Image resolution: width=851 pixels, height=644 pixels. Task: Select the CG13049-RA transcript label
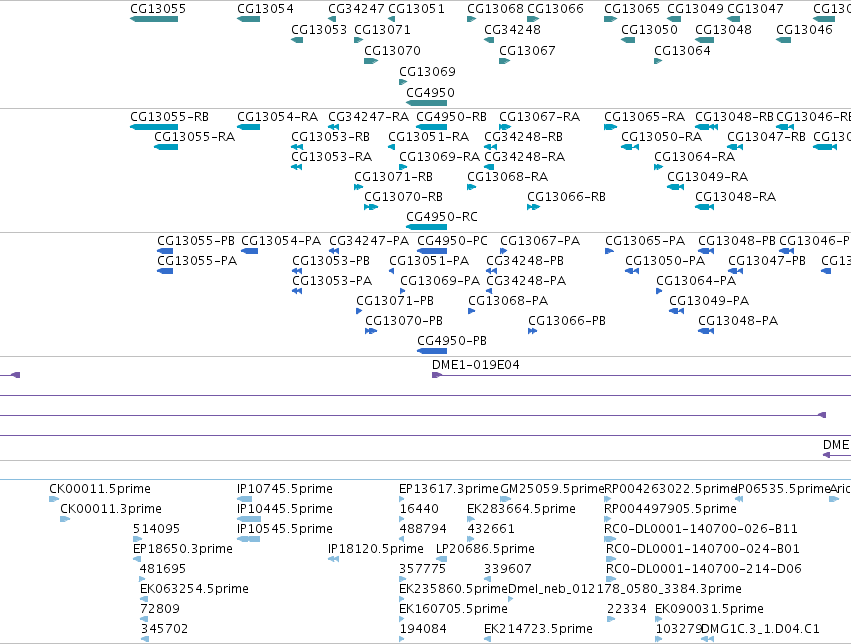coord(708,177)
